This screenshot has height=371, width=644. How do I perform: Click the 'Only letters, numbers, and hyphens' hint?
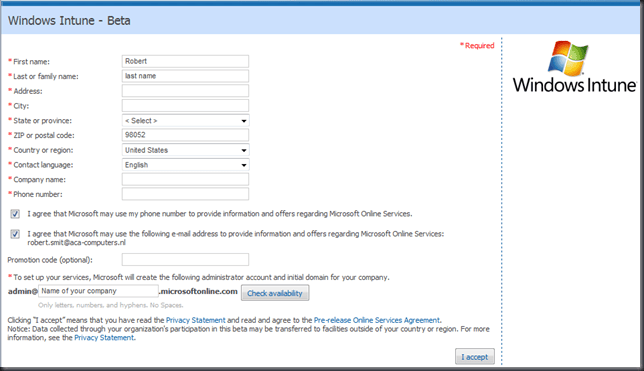(110, 305)
